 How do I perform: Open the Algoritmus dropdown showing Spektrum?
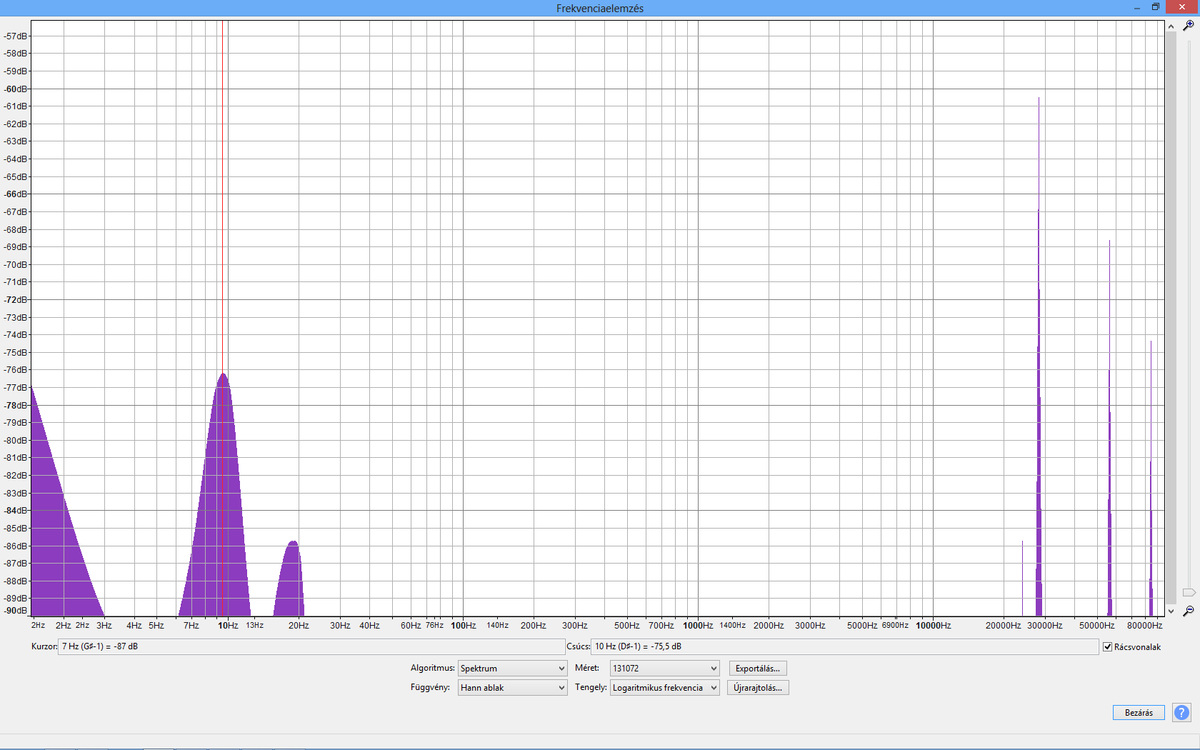[512, 668]
